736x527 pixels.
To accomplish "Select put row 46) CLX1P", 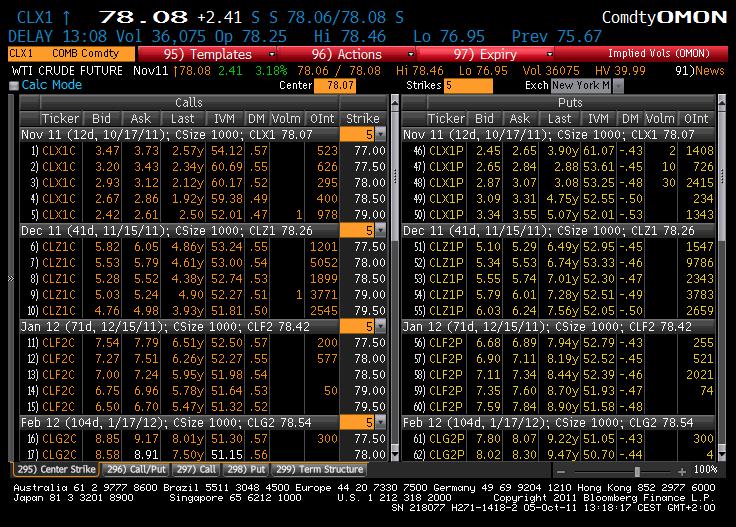I will click(x=559, y=151).
